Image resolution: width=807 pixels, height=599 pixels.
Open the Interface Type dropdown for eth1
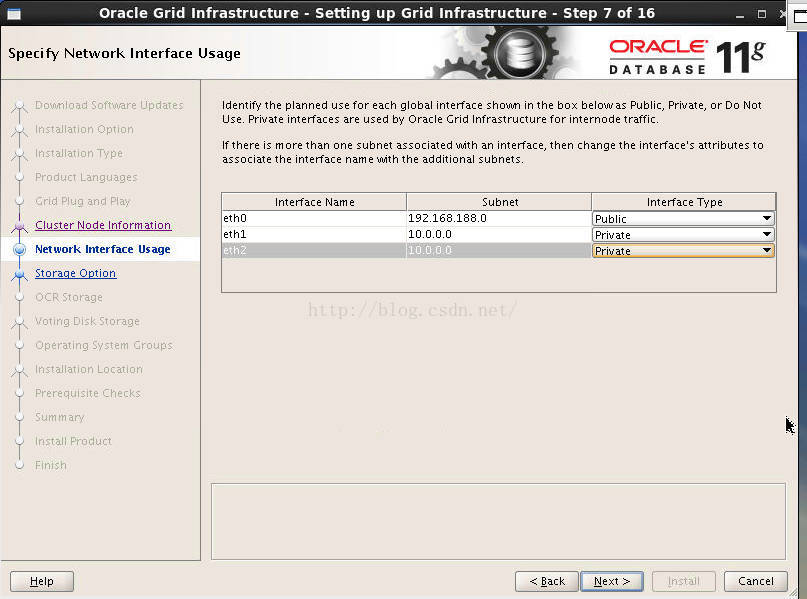683,235
